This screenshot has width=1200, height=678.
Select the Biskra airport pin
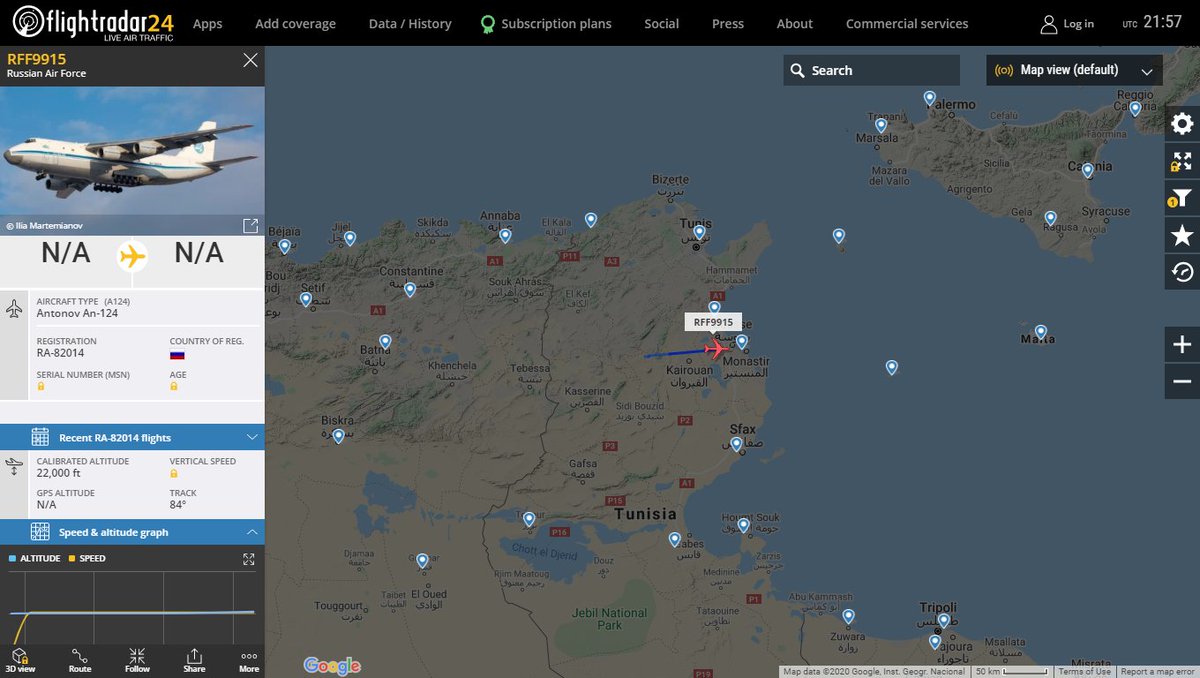tap(339, 435)
